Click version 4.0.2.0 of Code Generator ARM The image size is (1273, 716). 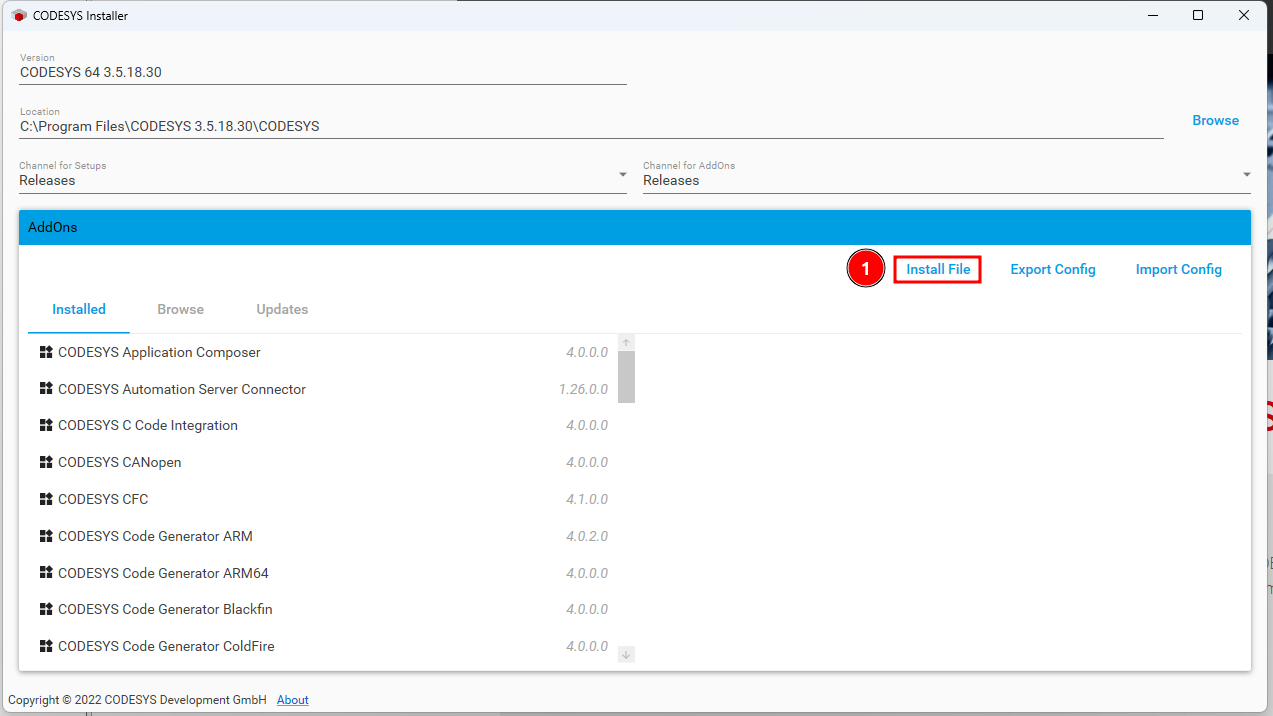pyautogui.click(x=587, y=536)
